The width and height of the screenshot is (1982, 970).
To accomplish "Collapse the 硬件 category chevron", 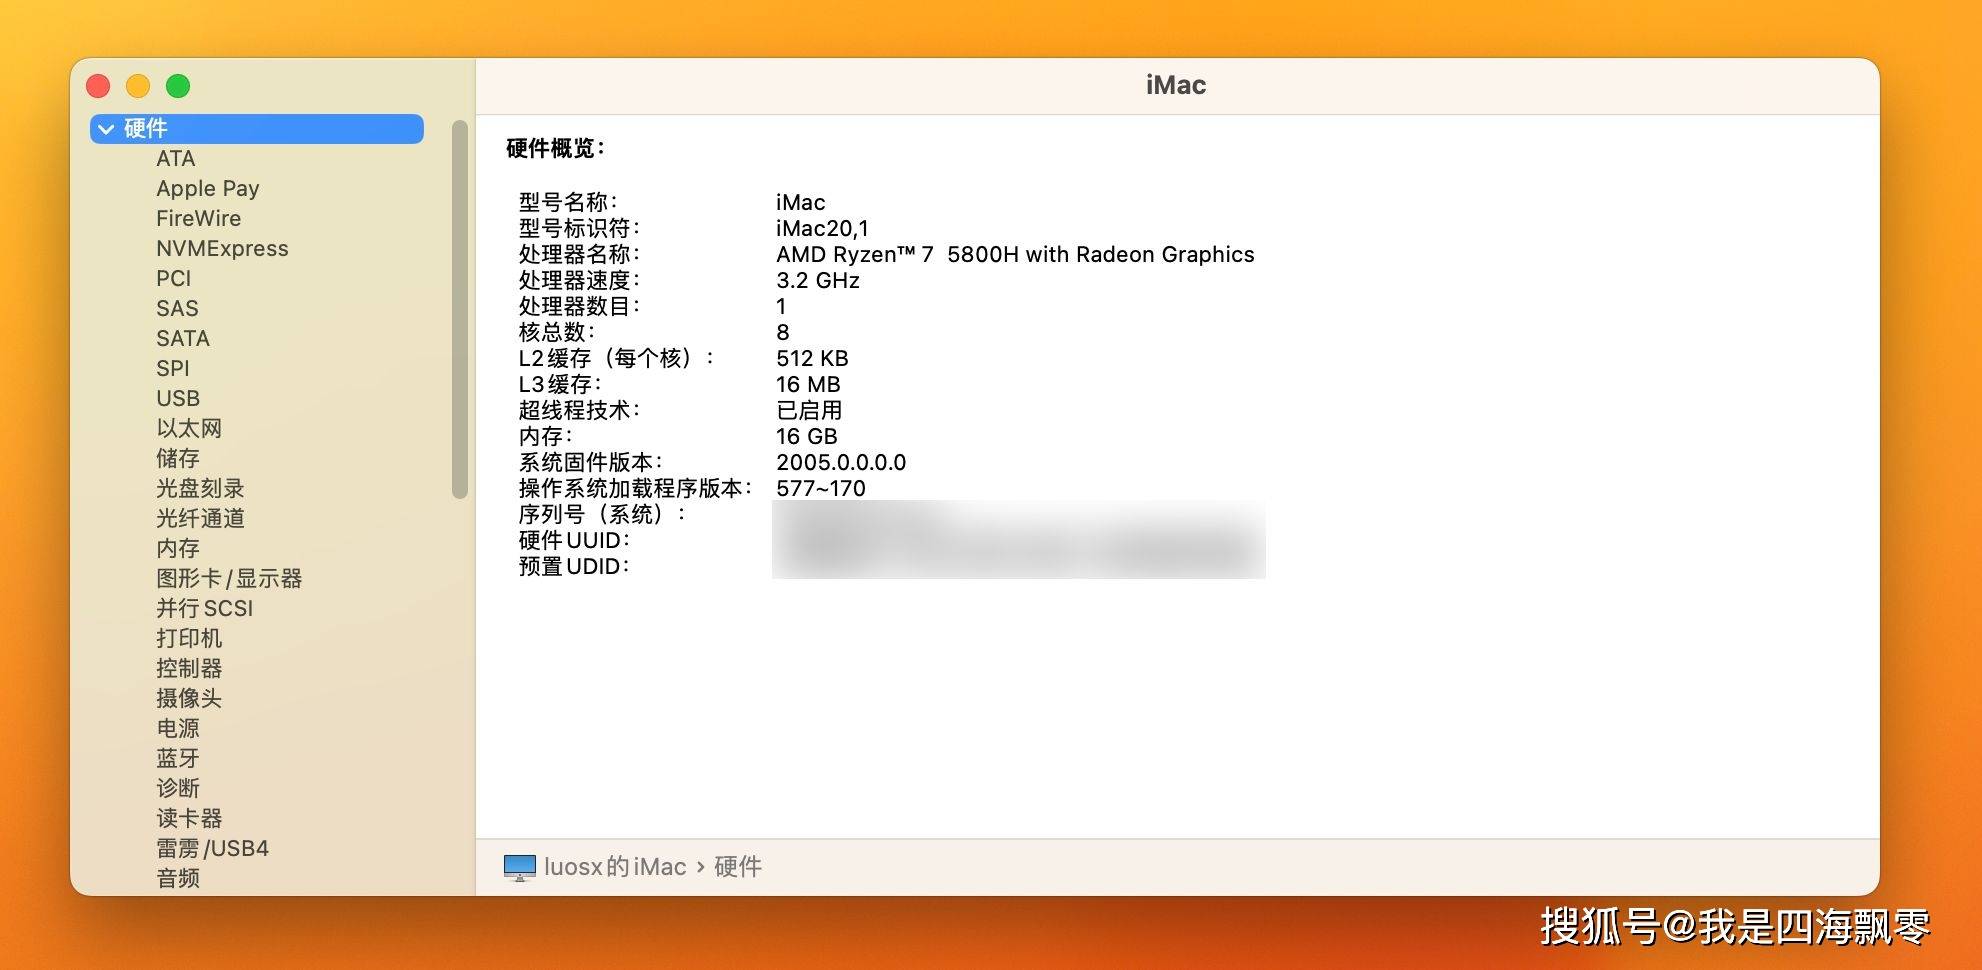I will point(106,129).
